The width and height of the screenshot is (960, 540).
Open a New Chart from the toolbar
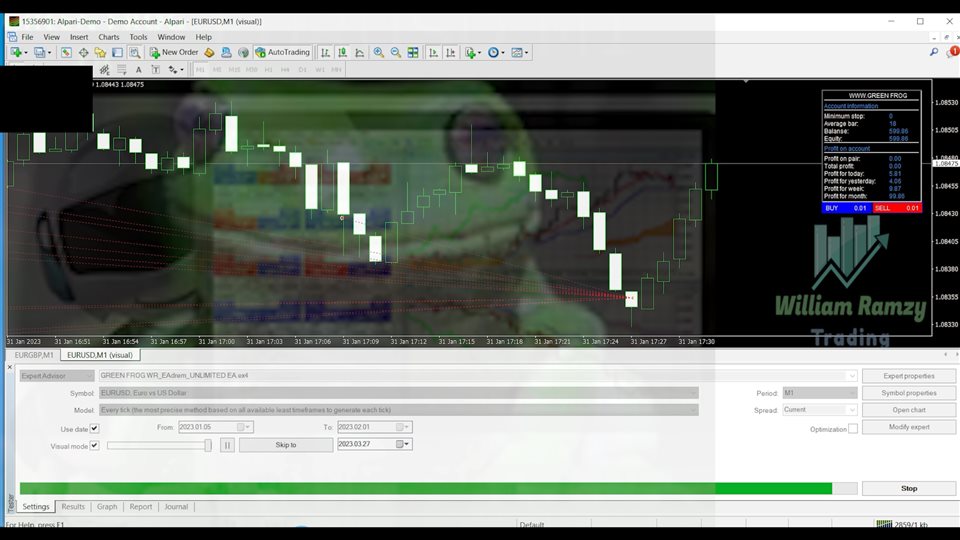coord(15,53)
